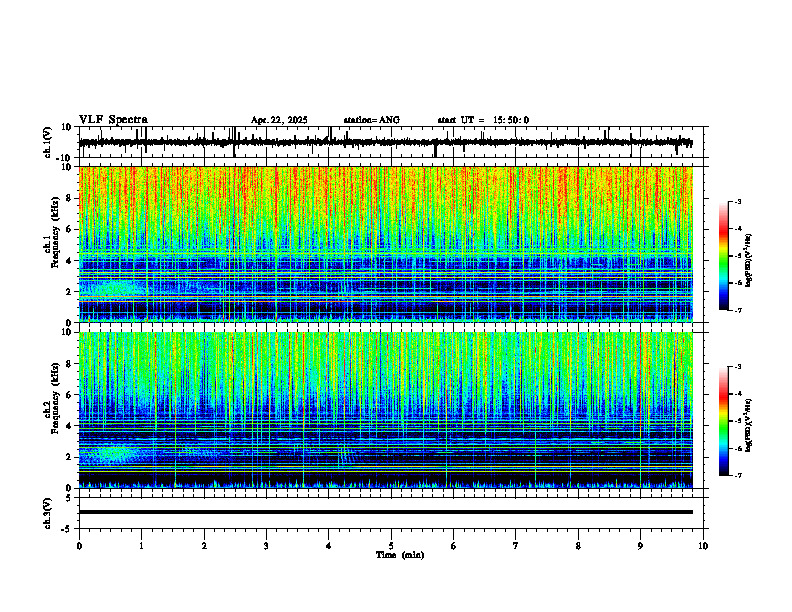Click the Time (min) axis title

pos(400,555)
